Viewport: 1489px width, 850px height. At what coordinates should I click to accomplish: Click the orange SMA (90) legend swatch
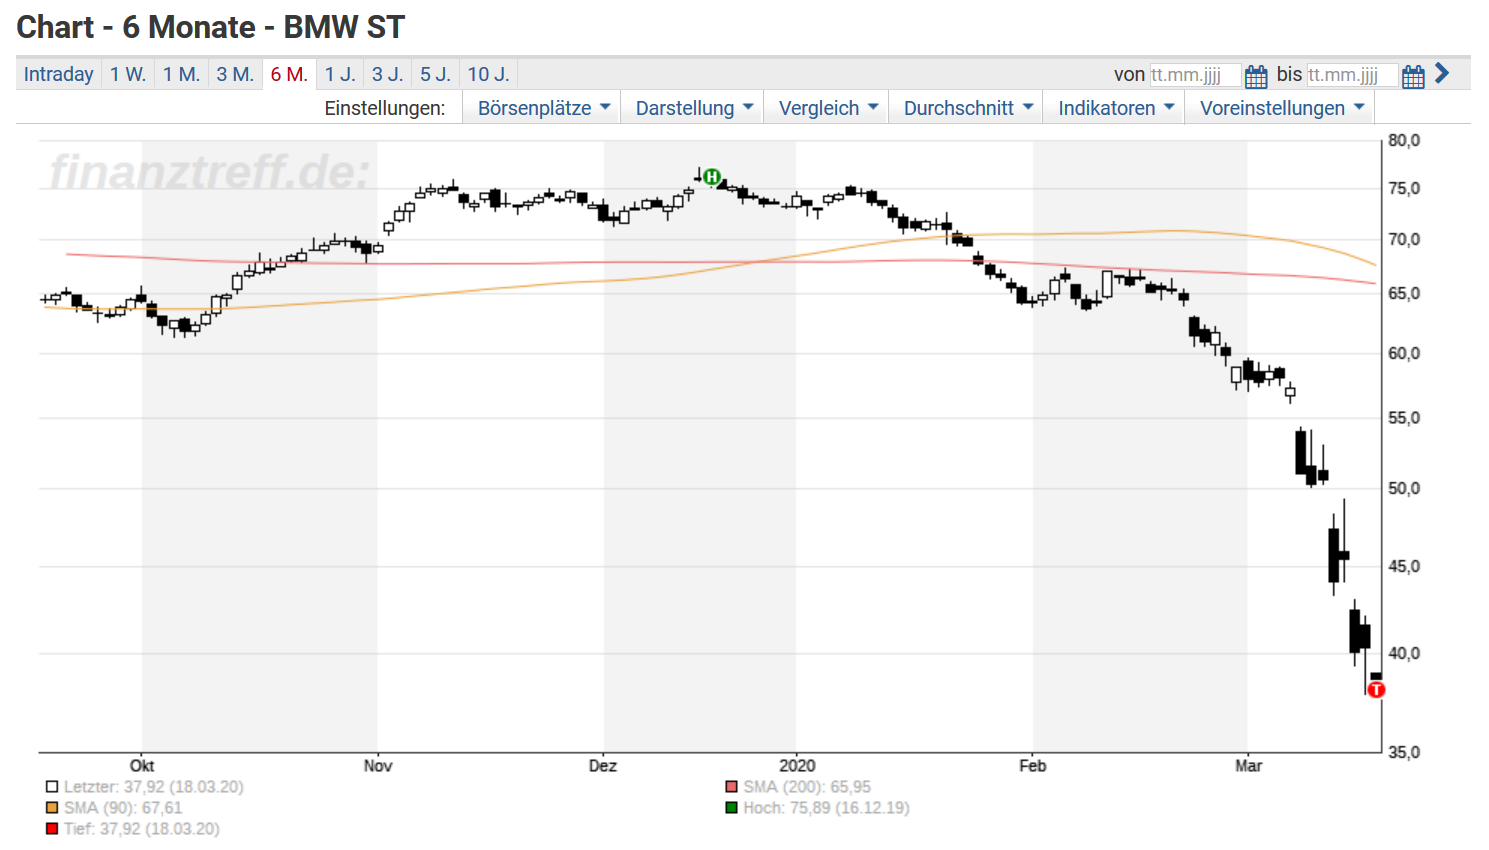pyautogui.click(x=52, y=808)
